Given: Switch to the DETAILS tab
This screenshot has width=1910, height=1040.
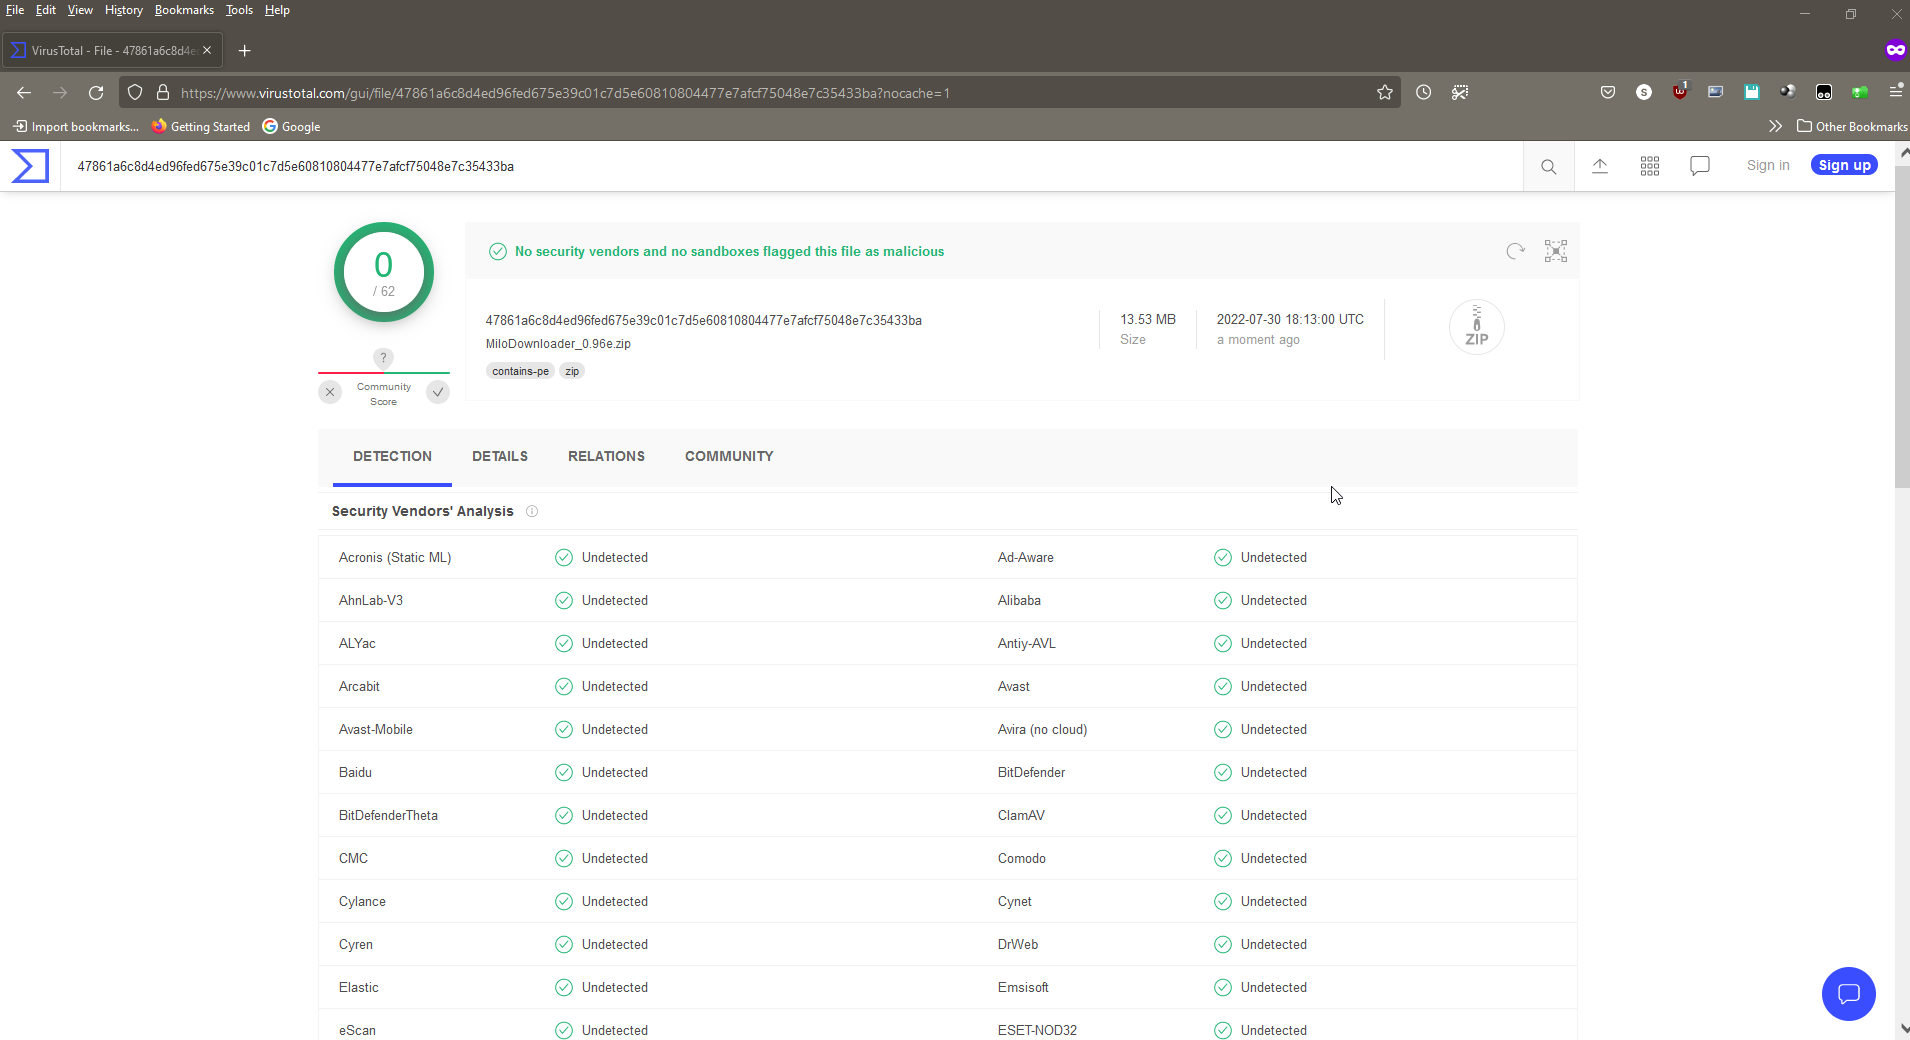Looking at the screenshot, I should [500, 456].
